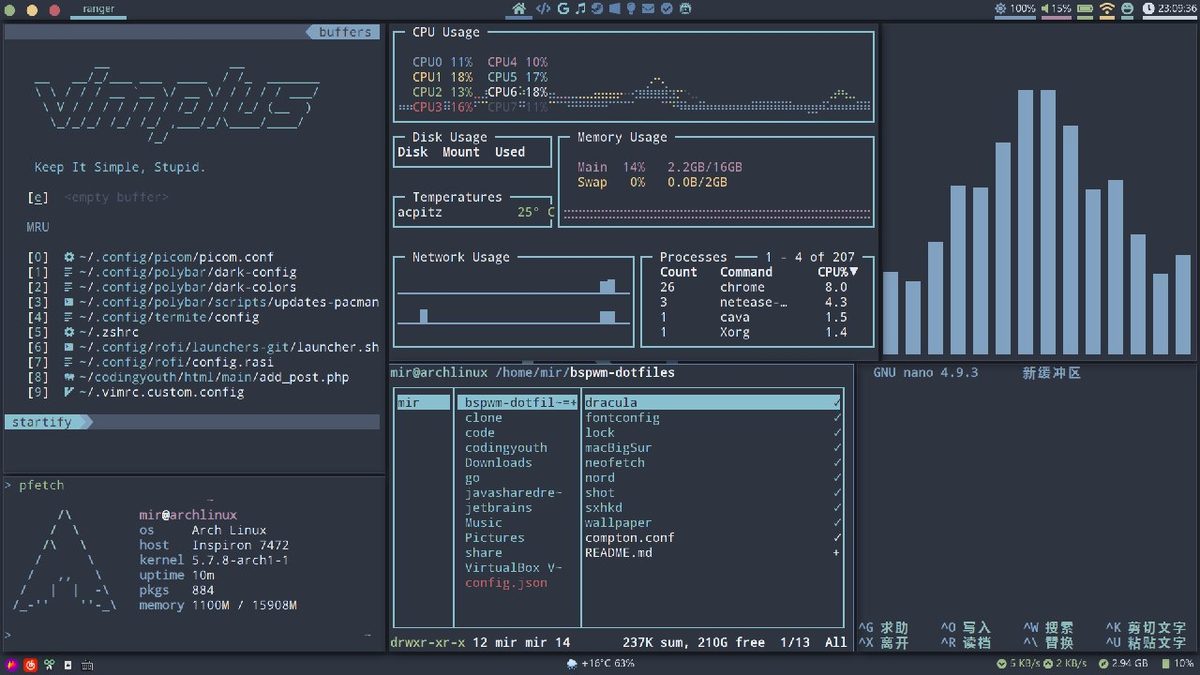
Task: Select the mir folder in ranger's parent column
Action: tap(423, 403)
